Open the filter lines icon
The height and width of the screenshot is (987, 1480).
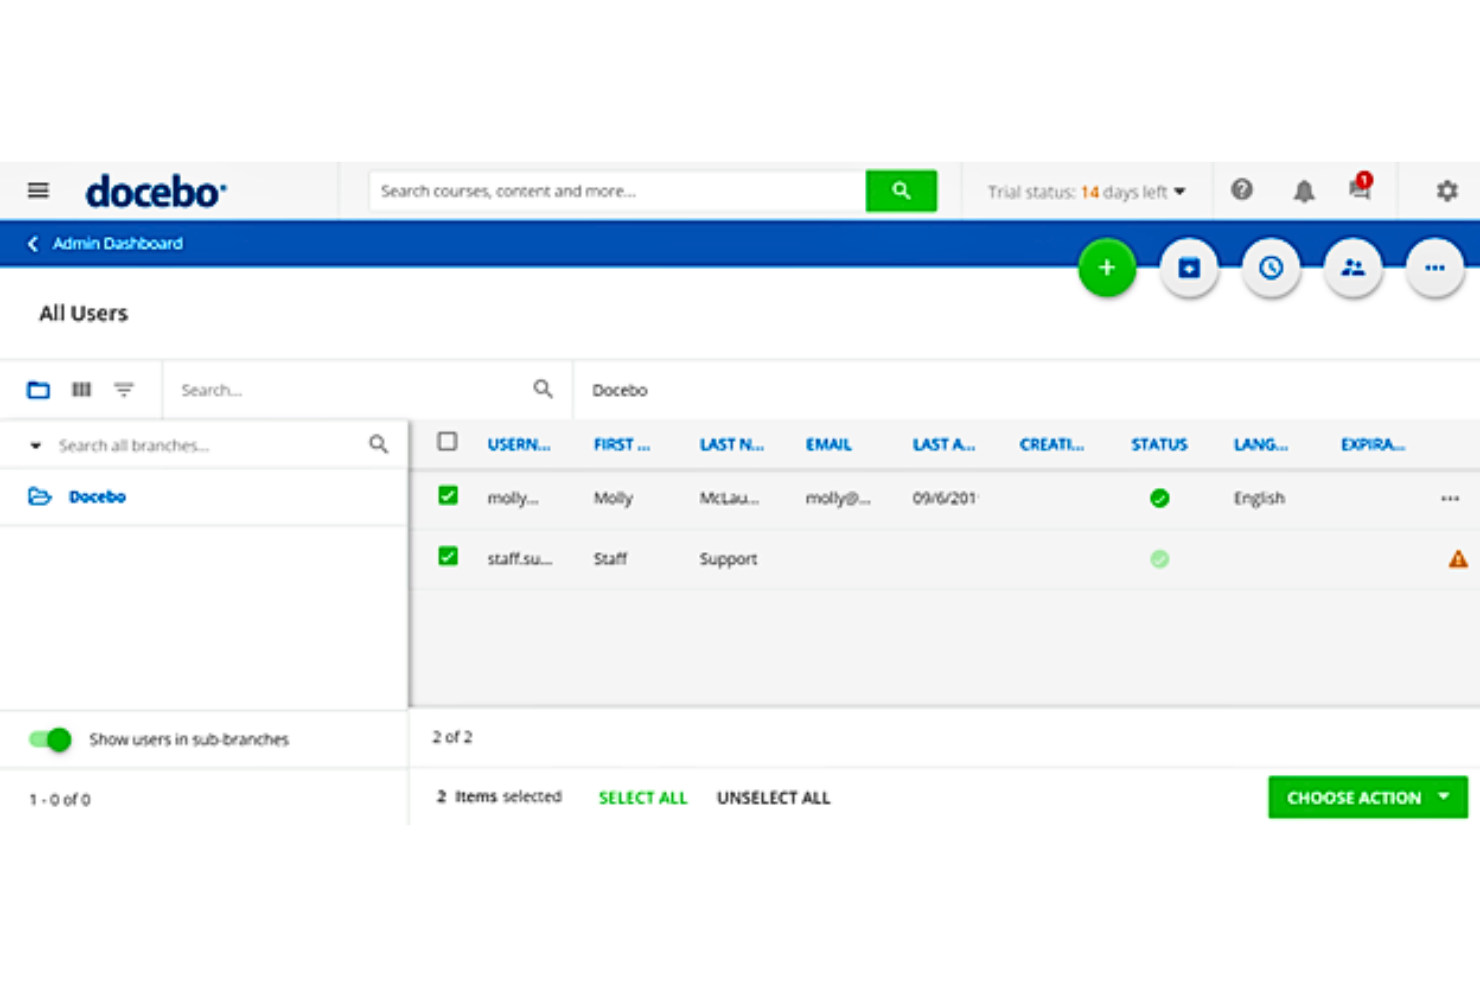[124, 389]
